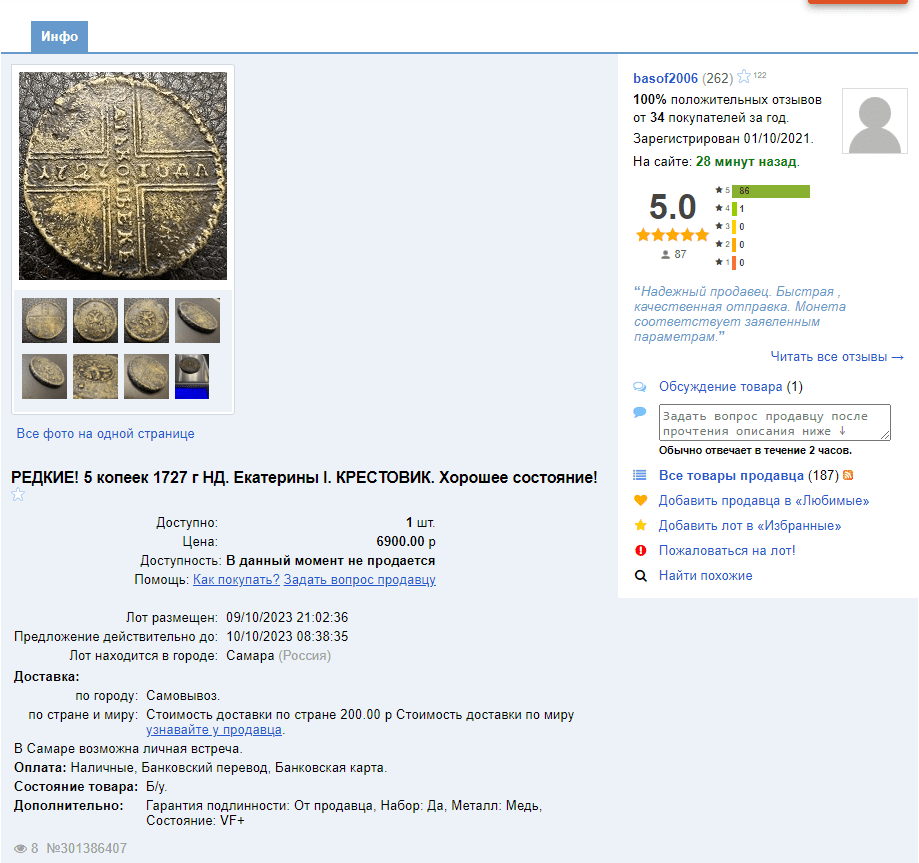Click the orange heart icon
The image size is (919, 863).
[641, 501]
